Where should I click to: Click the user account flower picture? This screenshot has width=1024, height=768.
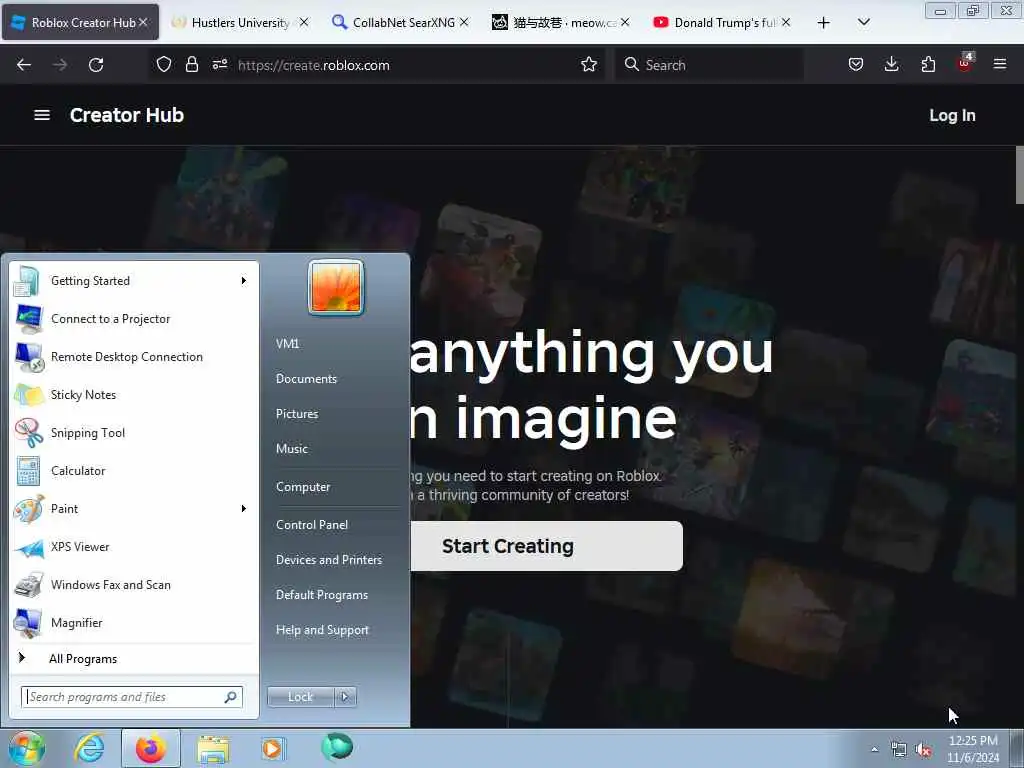pos(336,287)
